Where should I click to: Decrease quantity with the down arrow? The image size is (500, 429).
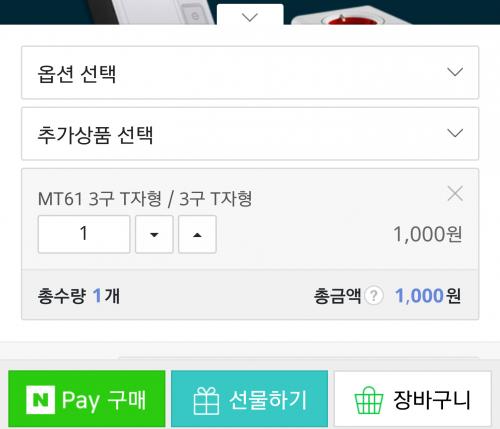click(x=154, y=234)
